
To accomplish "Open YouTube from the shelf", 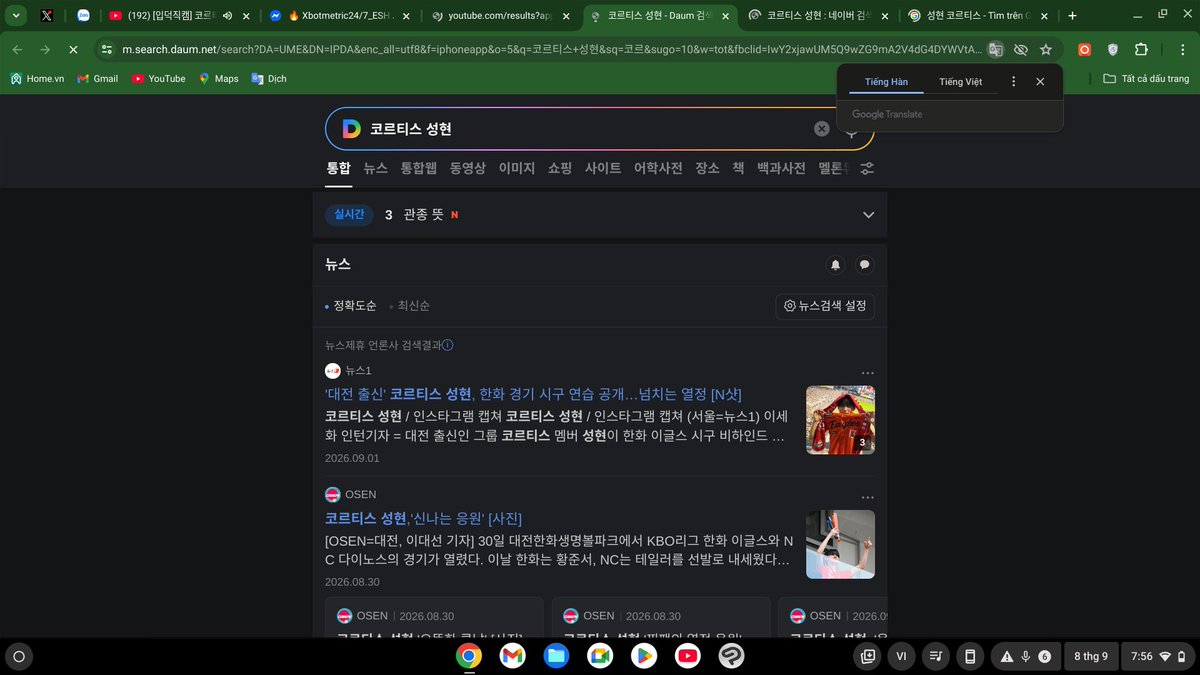I will pyautogui.click(x=687, y=656).
